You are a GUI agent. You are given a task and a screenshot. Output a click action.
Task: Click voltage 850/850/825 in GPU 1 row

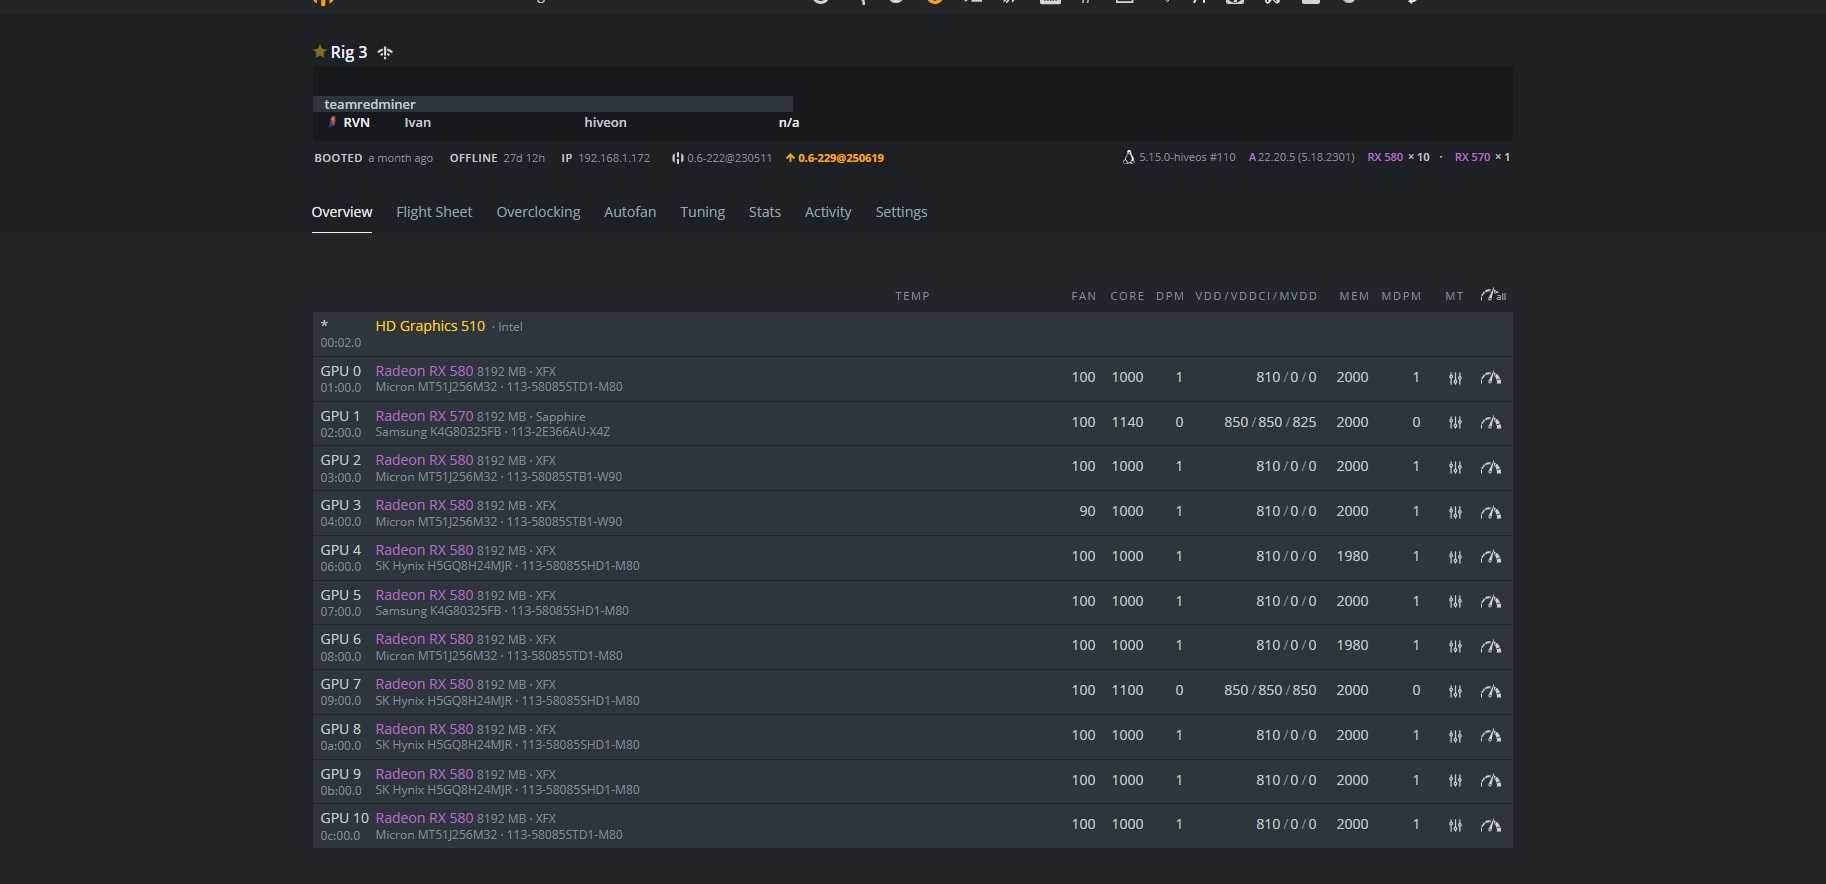pyautogui.click(x=1270, y=422)
